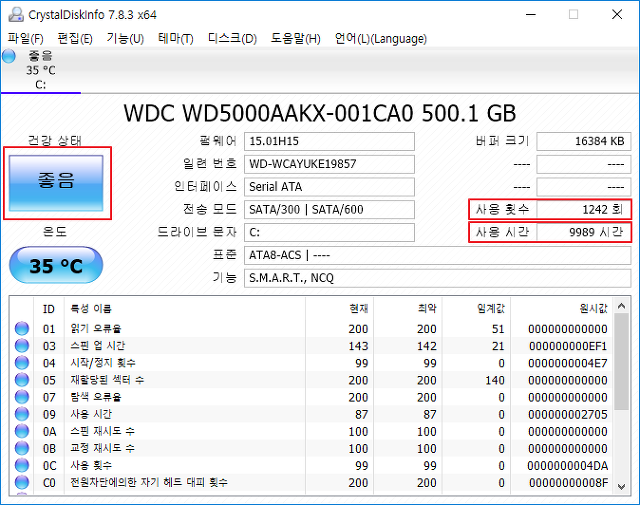Click the power on count value 1242 회
The image size is (640, 505).
[x=584, y=209]
